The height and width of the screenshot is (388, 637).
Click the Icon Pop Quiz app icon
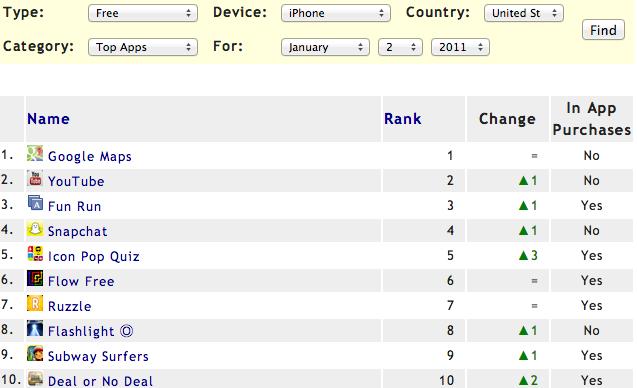click(35, 254)
